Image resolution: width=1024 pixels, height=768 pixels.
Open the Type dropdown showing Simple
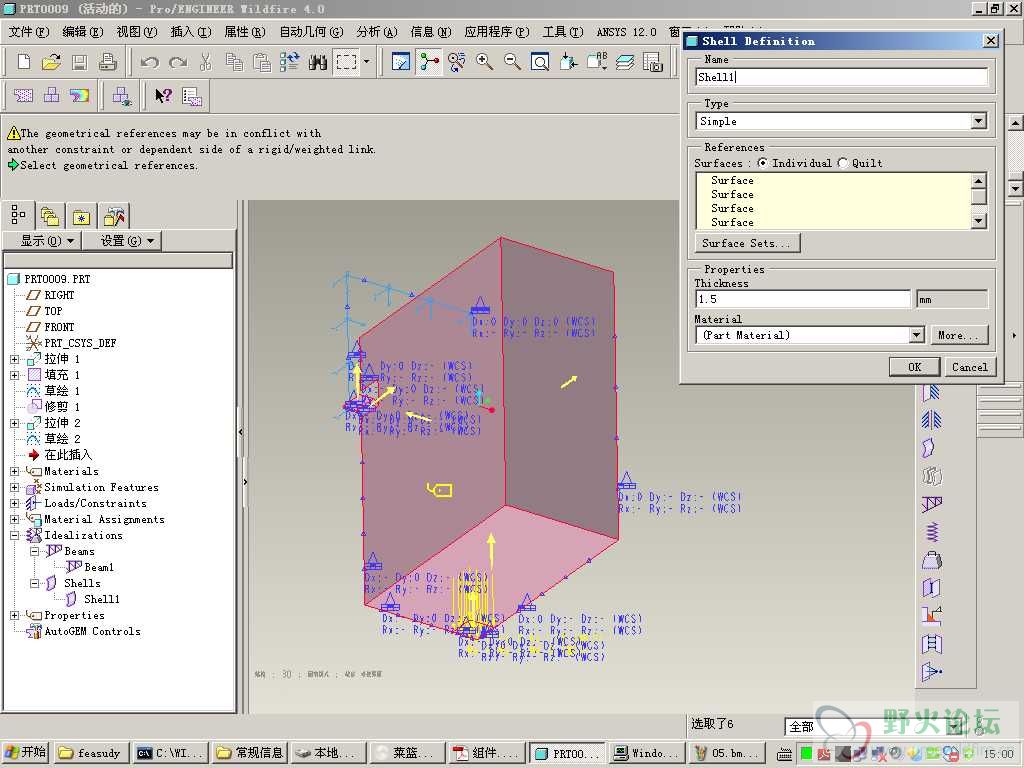click(978, 121)
